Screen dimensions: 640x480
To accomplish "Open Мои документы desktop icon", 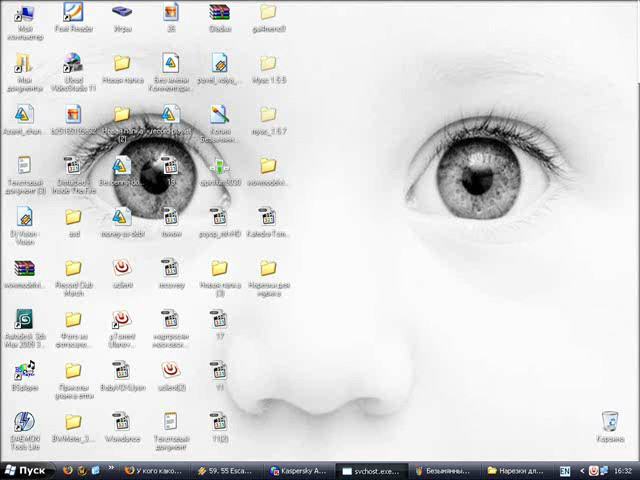I will 24,65.
